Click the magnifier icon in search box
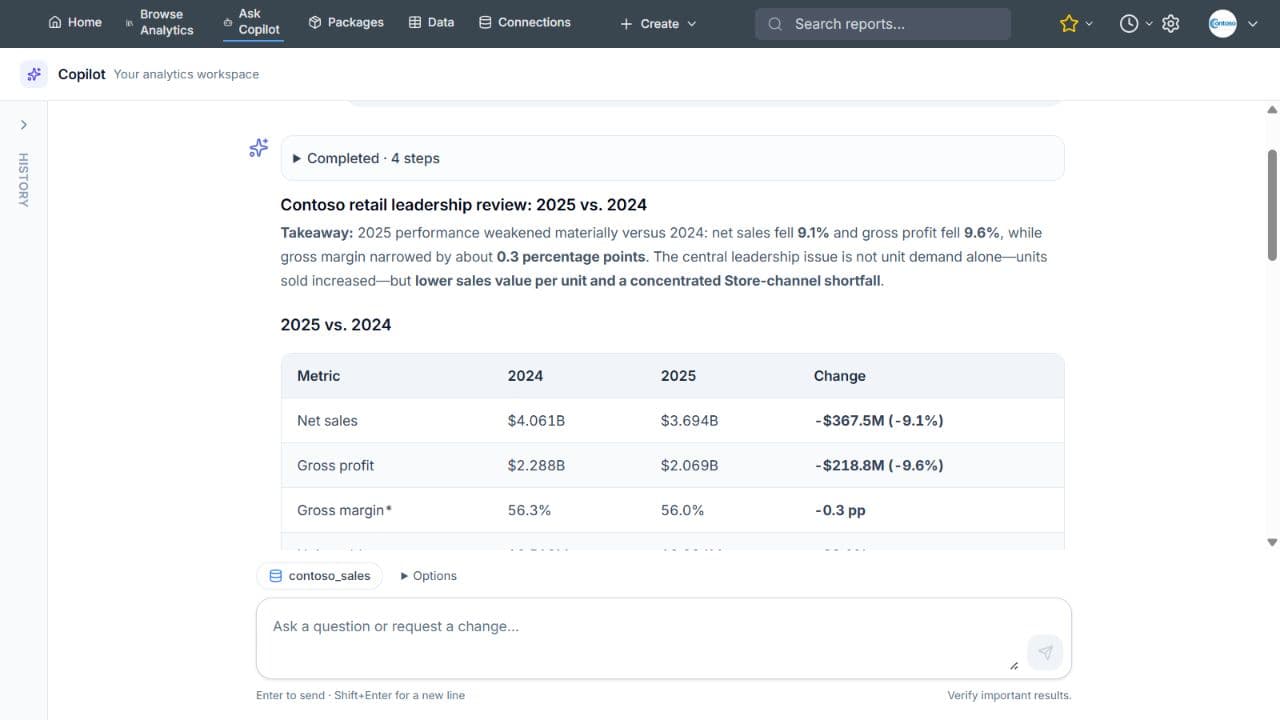 point(775,24)
